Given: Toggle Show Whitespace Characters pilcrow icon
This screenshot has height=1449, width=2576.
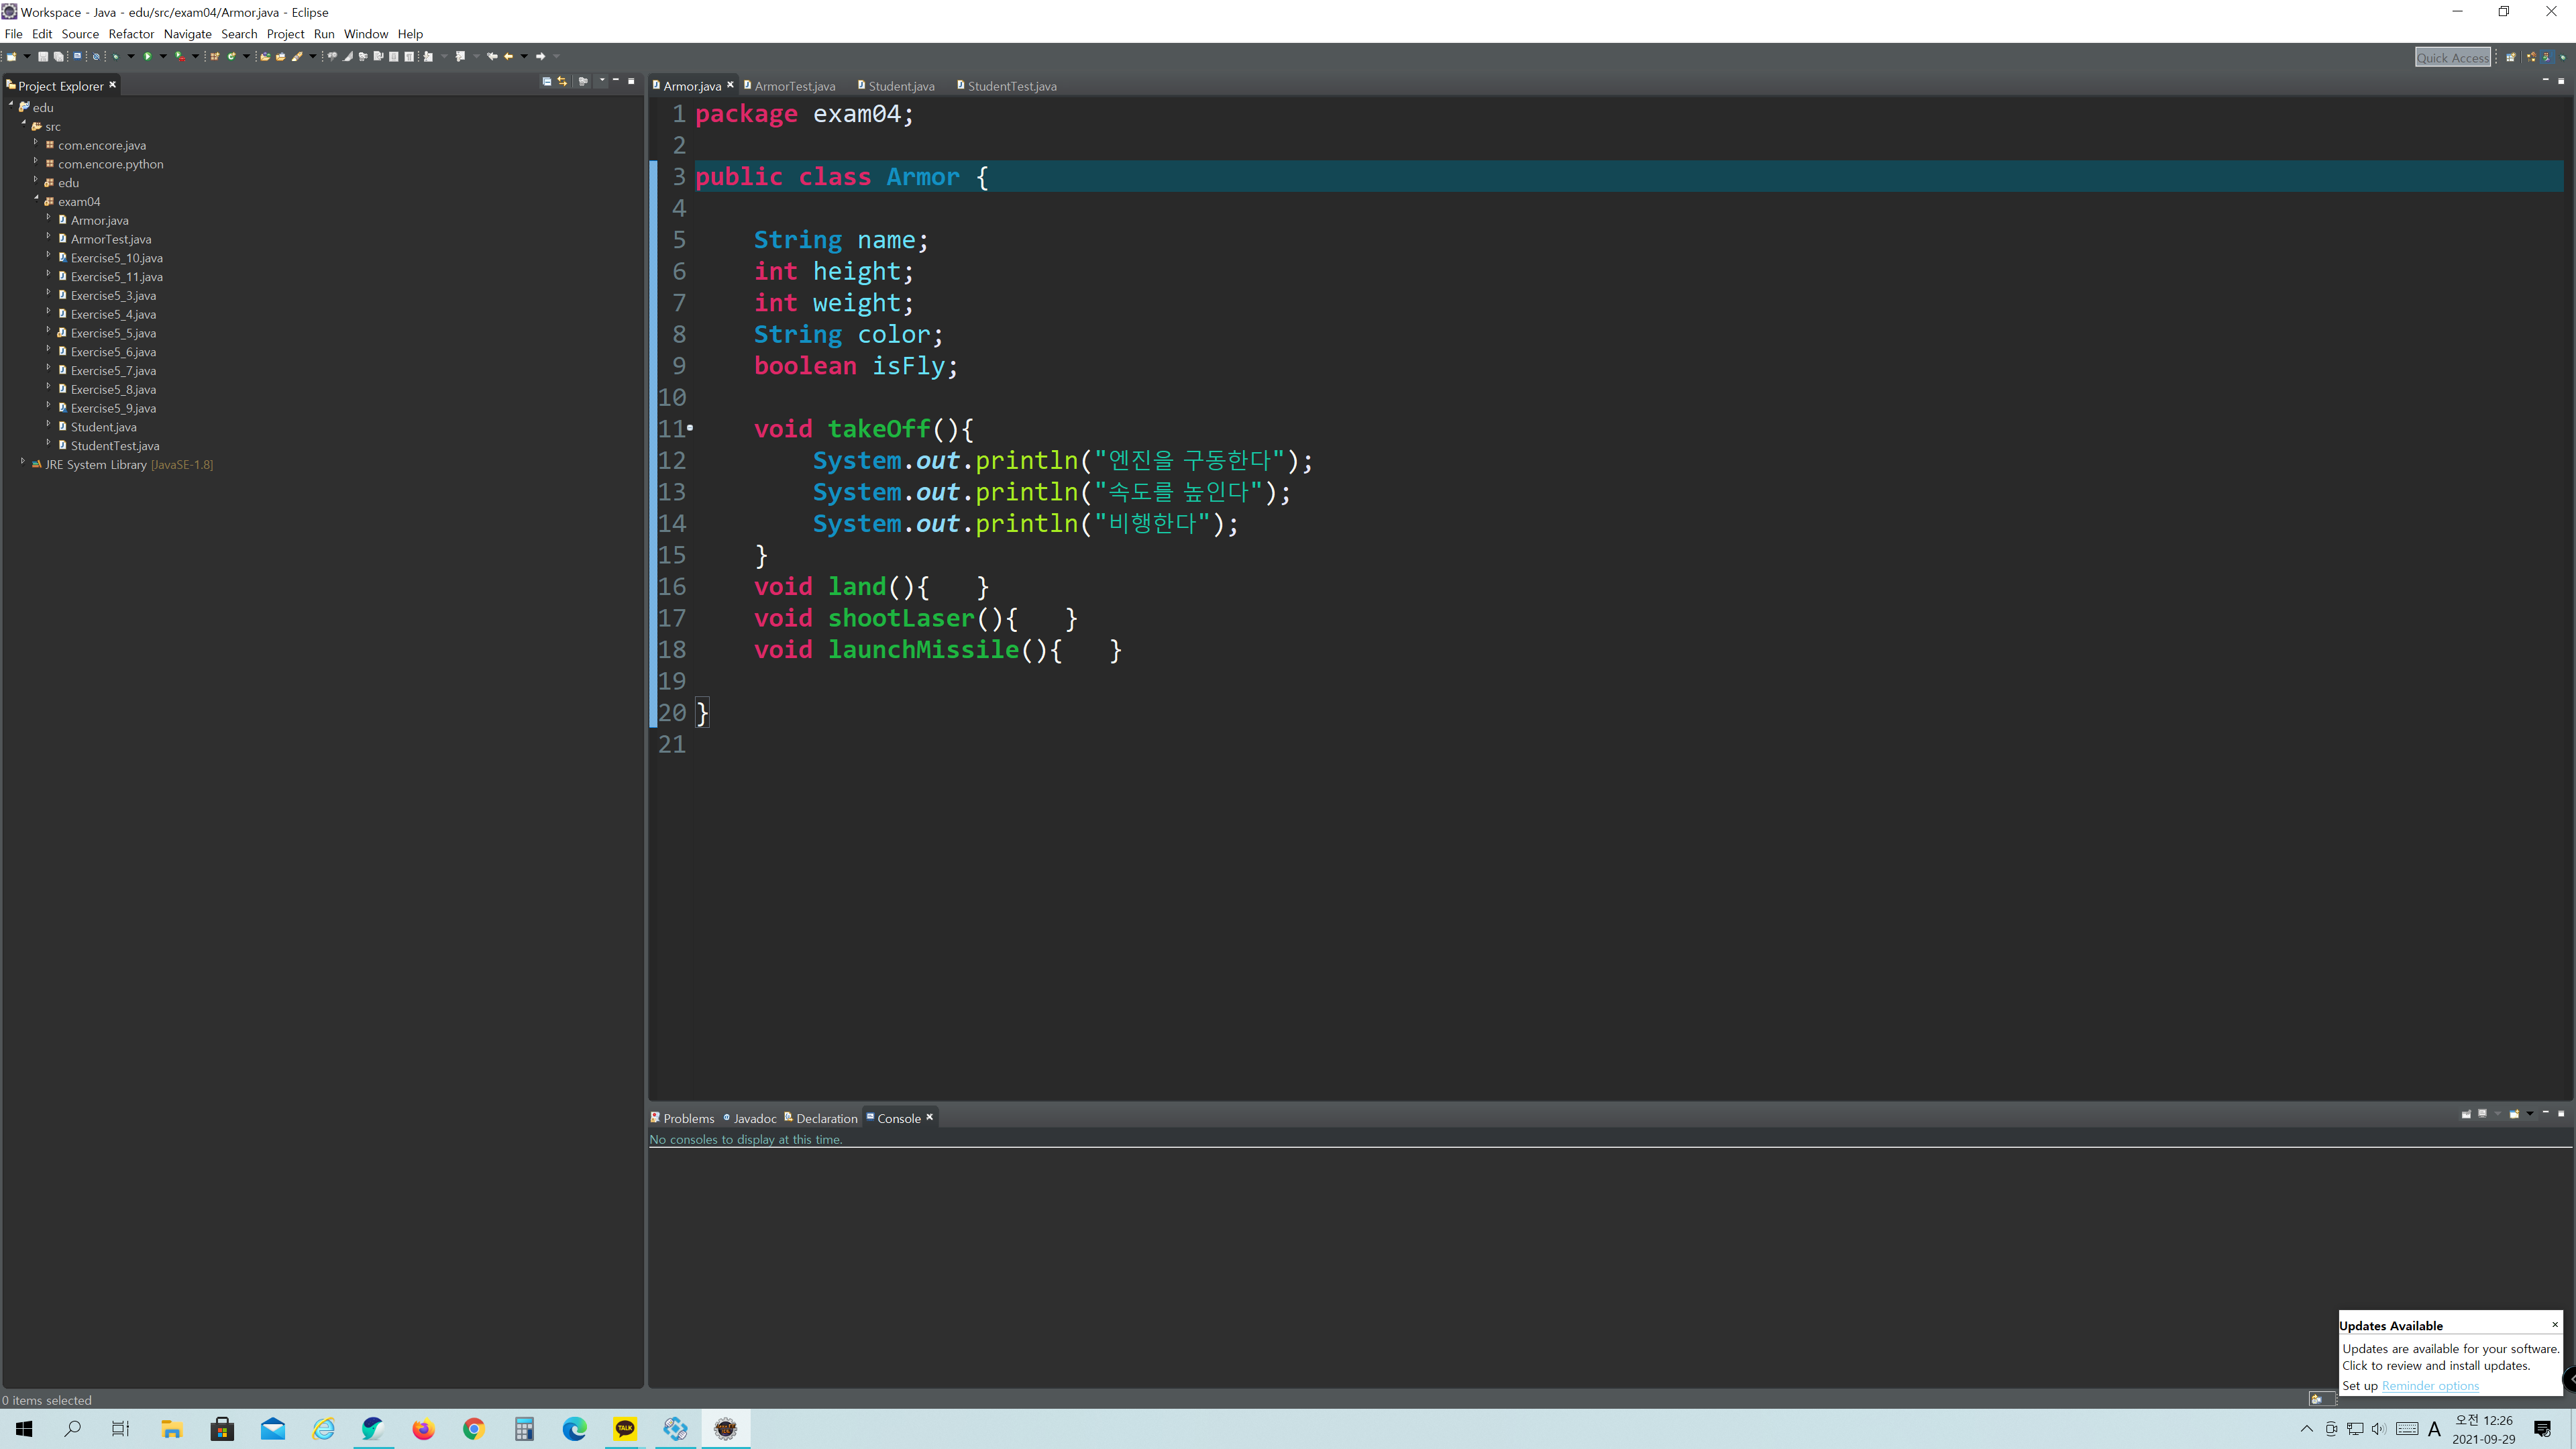Looking at the screenshot, I should (x=409, y=56).
